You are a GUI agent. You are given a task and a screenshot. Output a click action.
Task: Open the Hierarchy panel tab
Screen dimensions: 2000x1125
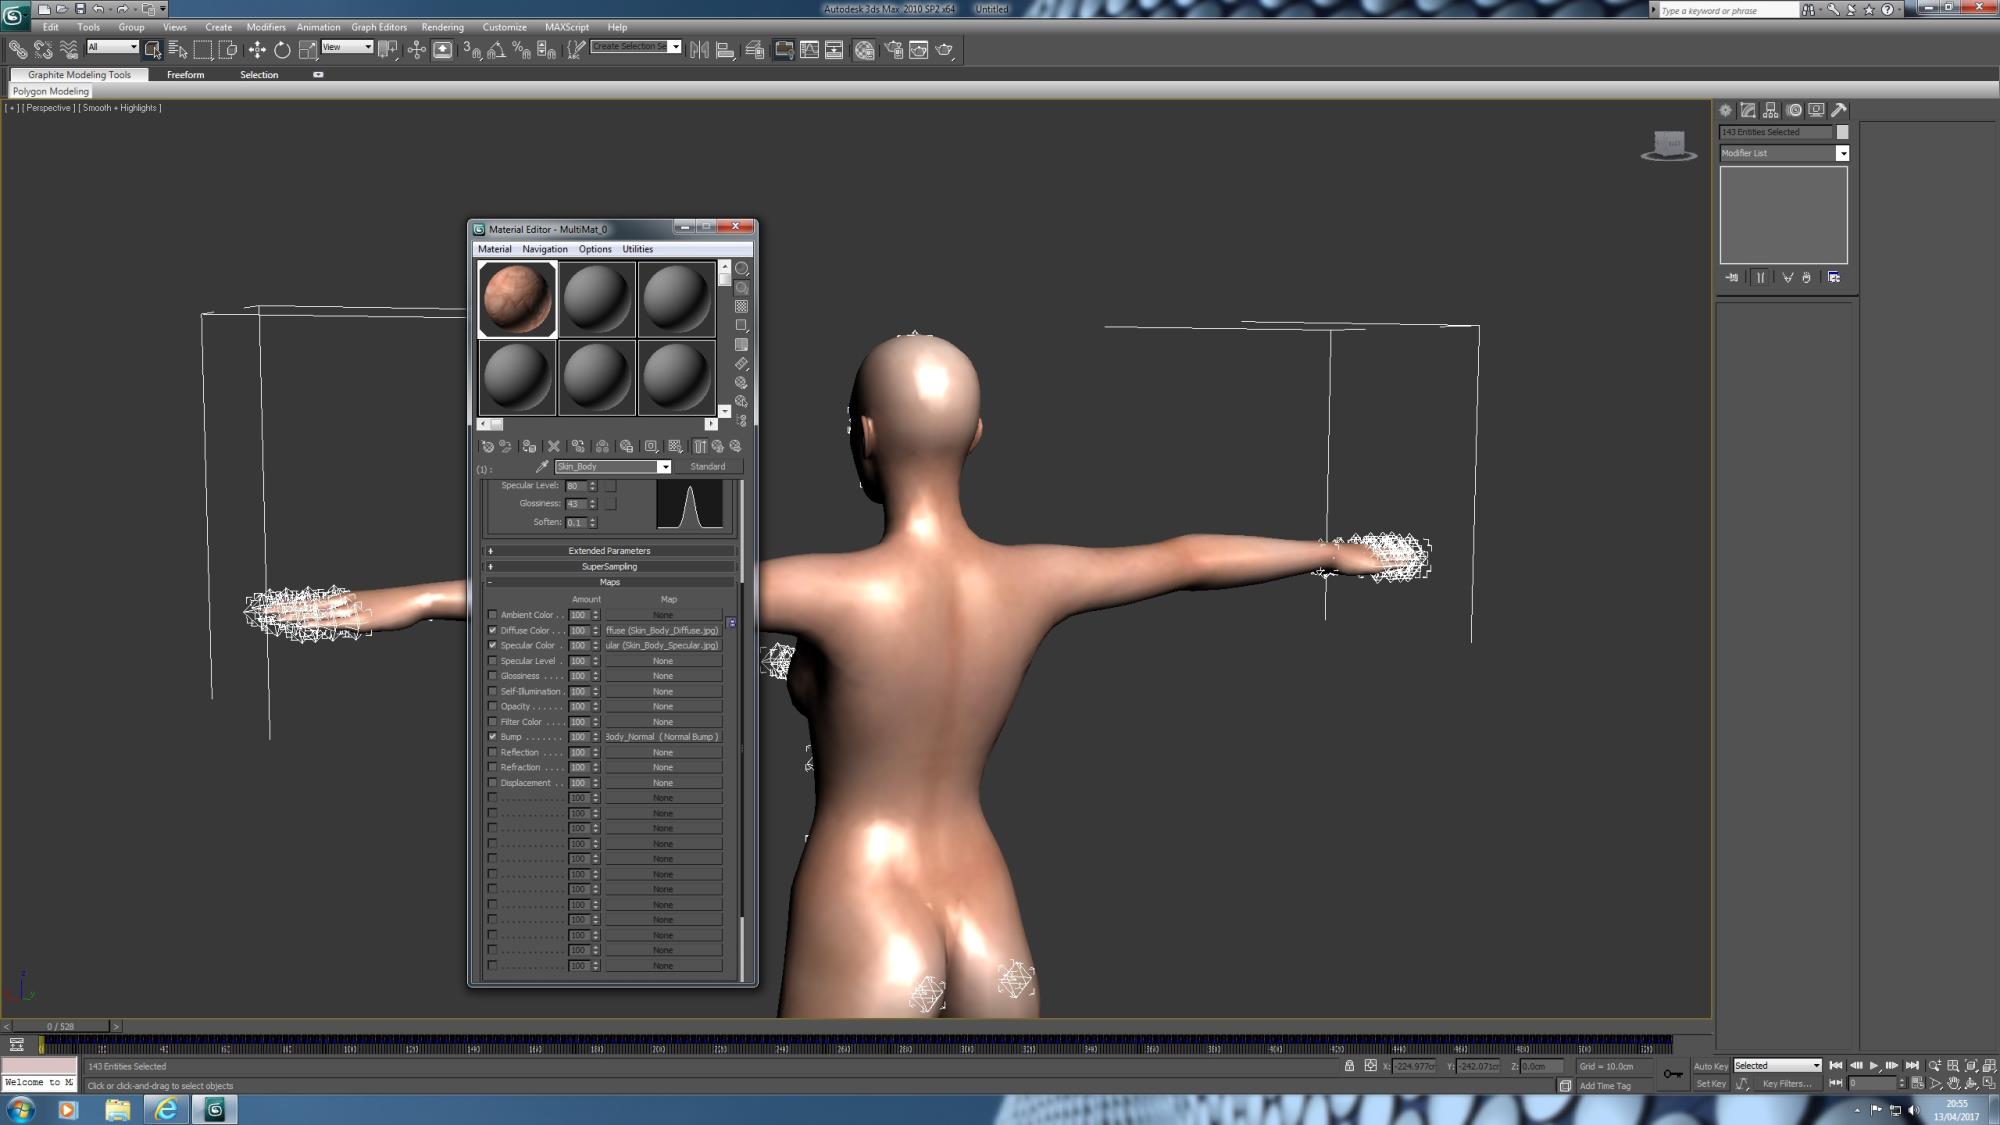pos(1771,110)
